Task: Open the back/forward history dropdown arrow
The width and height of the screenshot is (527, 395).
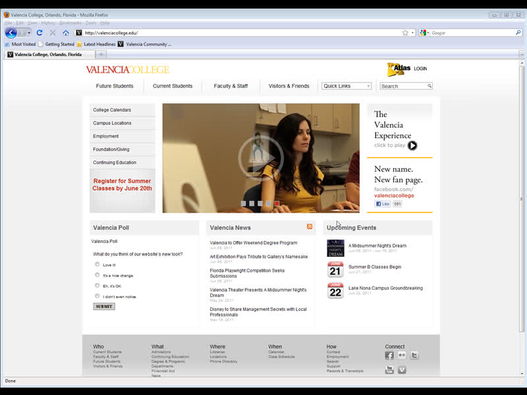Action: (x=29, y=33)
